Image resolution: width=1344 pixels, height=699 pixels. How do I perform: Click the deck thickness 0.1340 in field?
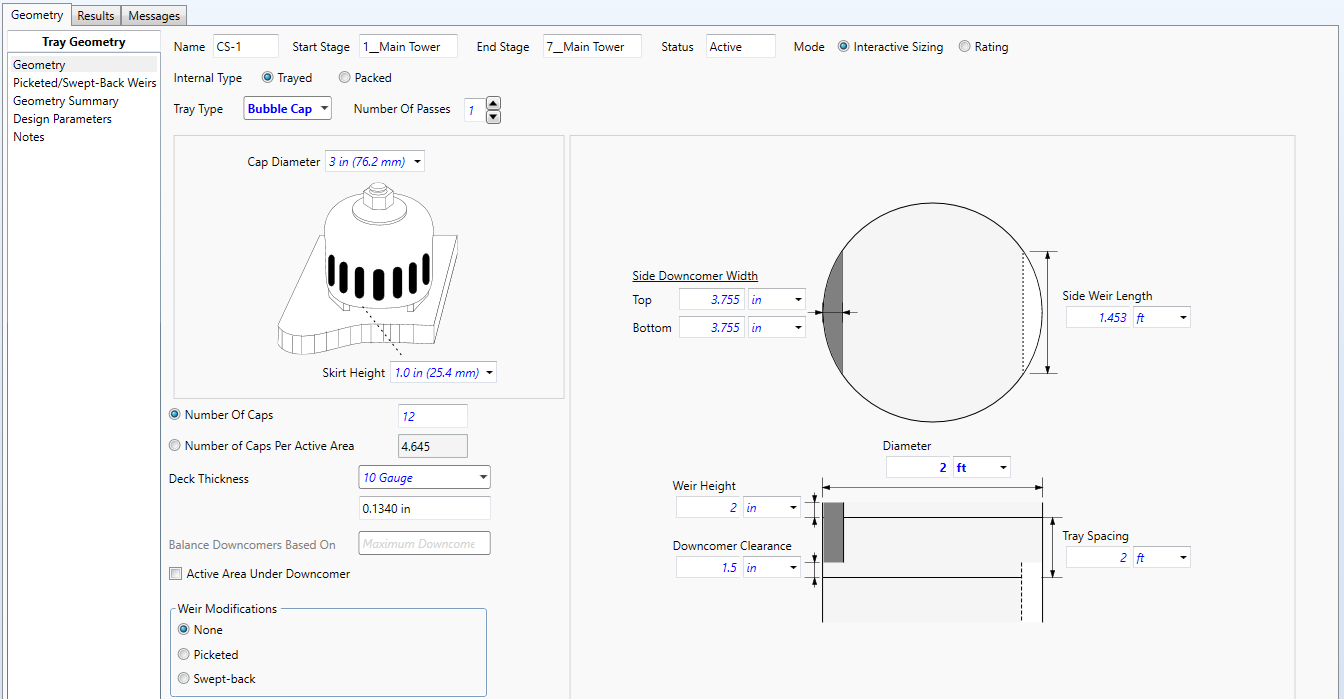tap(424, 508)
